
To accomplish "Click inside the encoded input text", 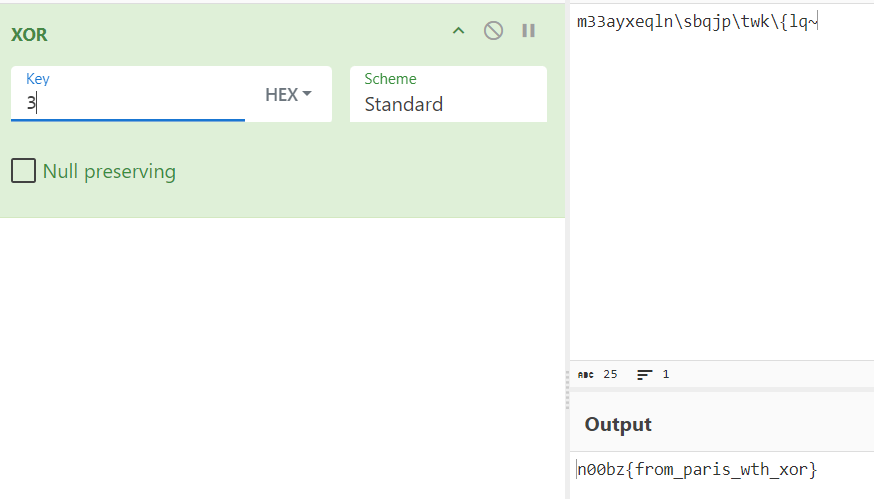I will [697, 22].
